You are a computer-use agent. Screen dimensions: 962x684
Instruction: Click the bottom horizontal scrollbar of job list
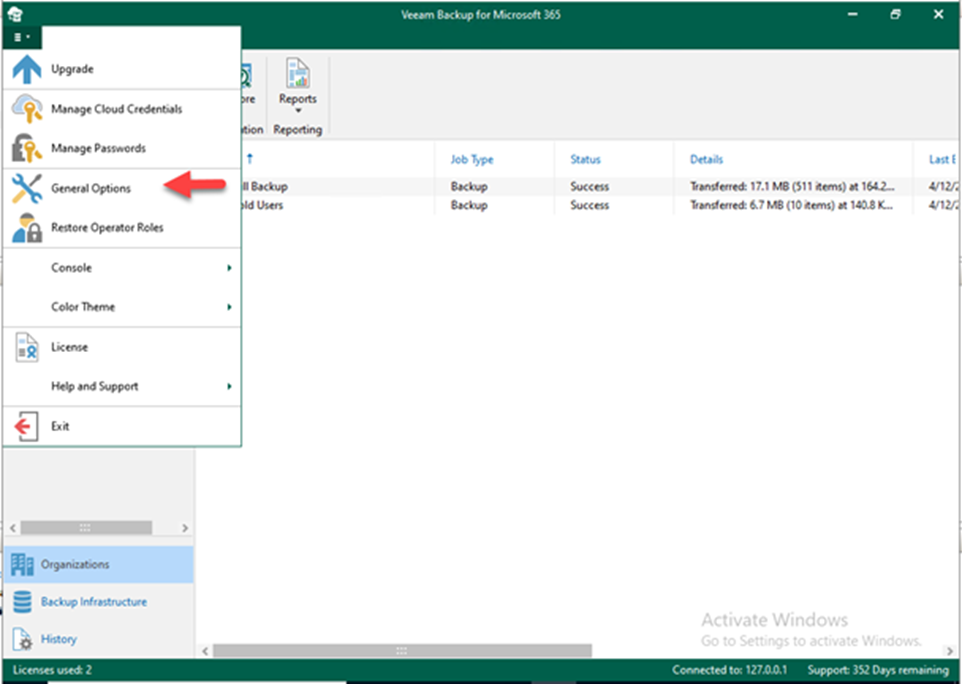tap(401, 651)
